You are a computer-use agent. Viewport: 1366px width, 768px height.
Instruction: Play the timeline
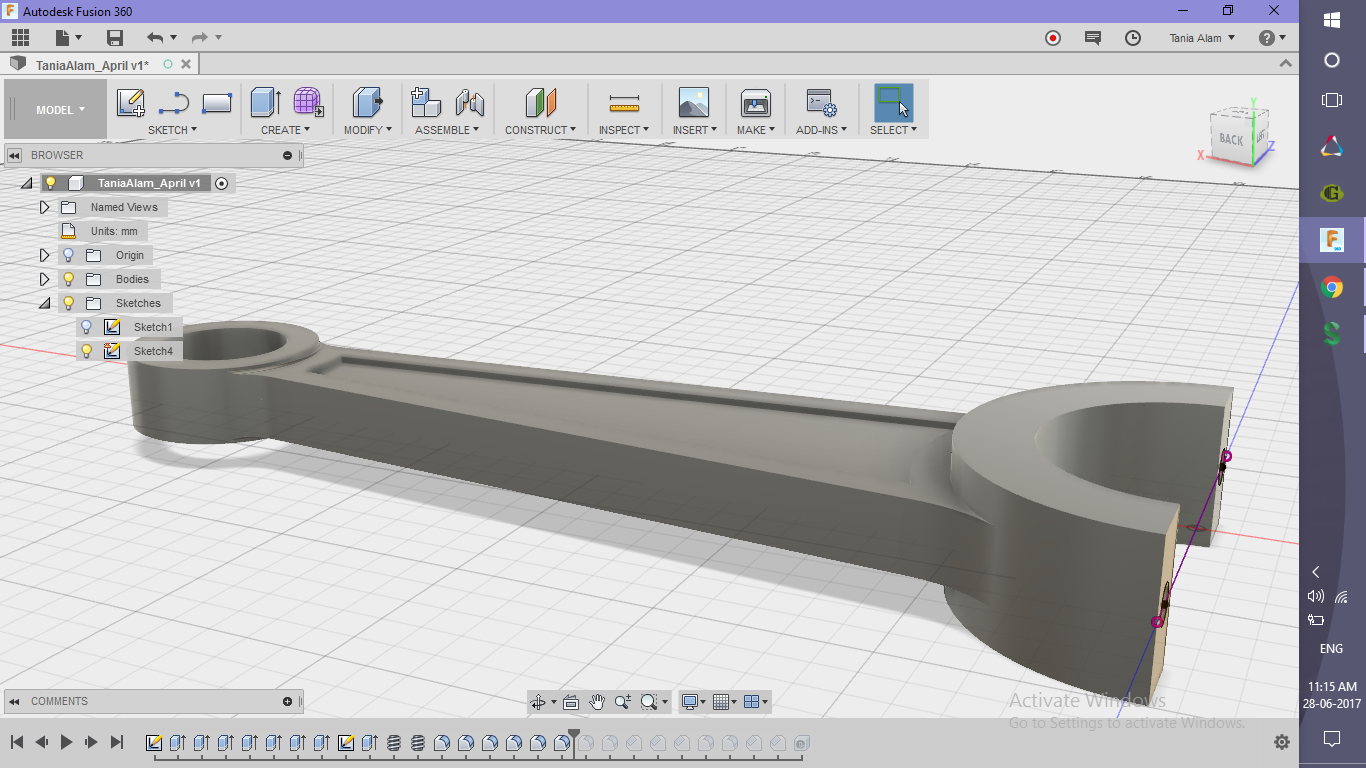coord(67,742)
